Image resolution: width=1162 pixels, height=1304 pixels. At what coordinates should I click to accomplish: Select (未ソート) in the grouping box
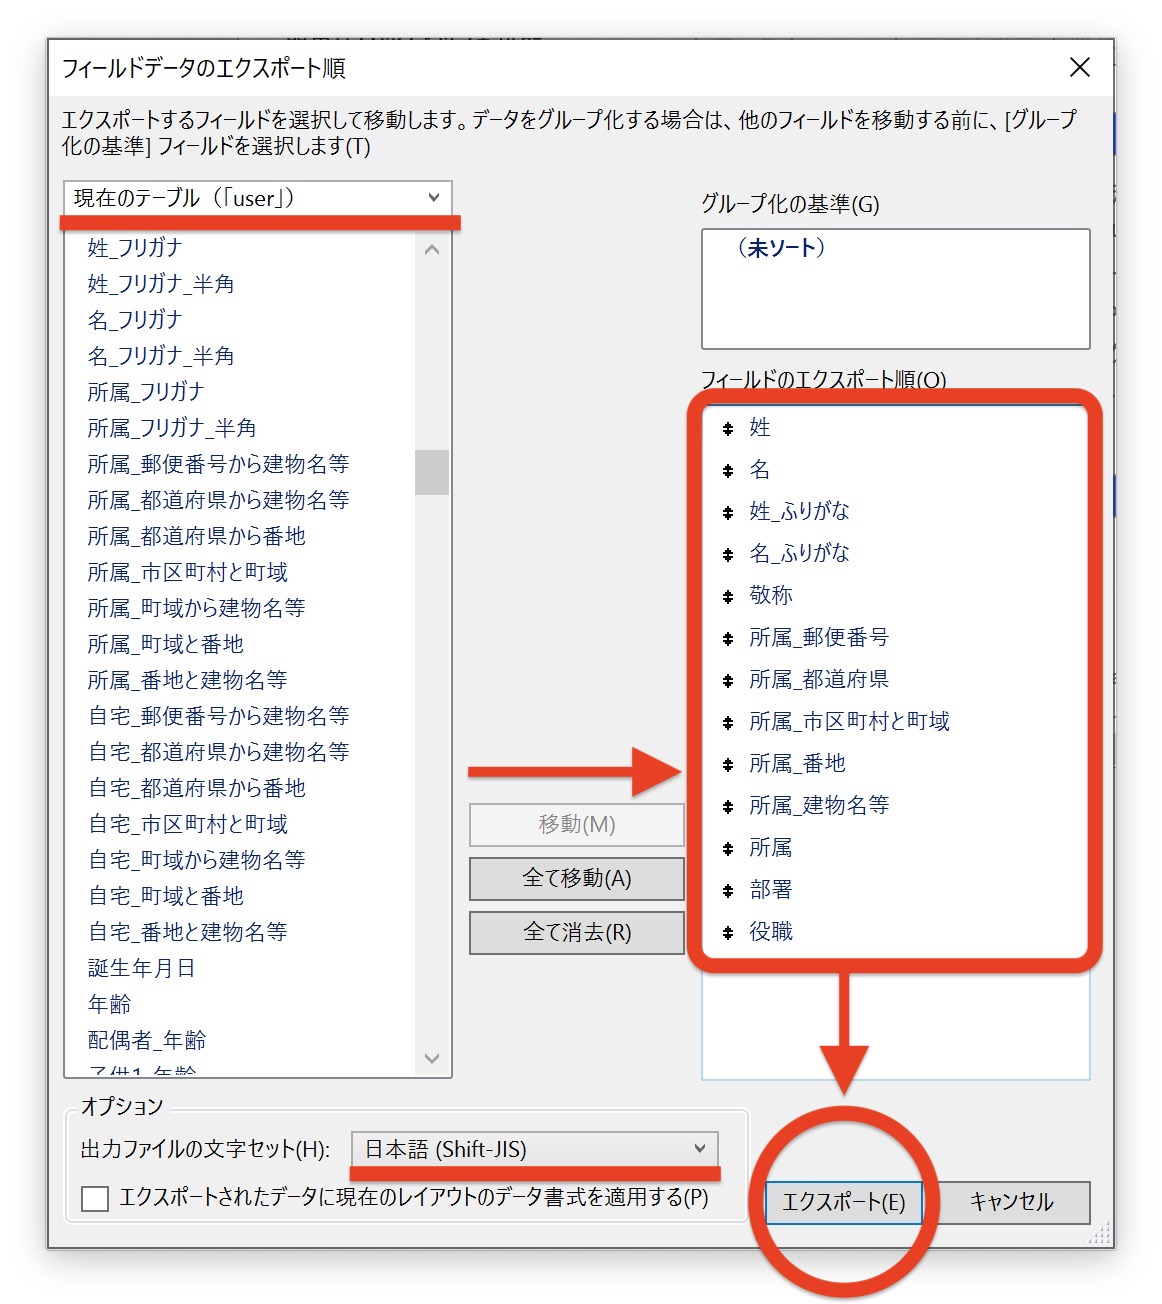(781, 248)
